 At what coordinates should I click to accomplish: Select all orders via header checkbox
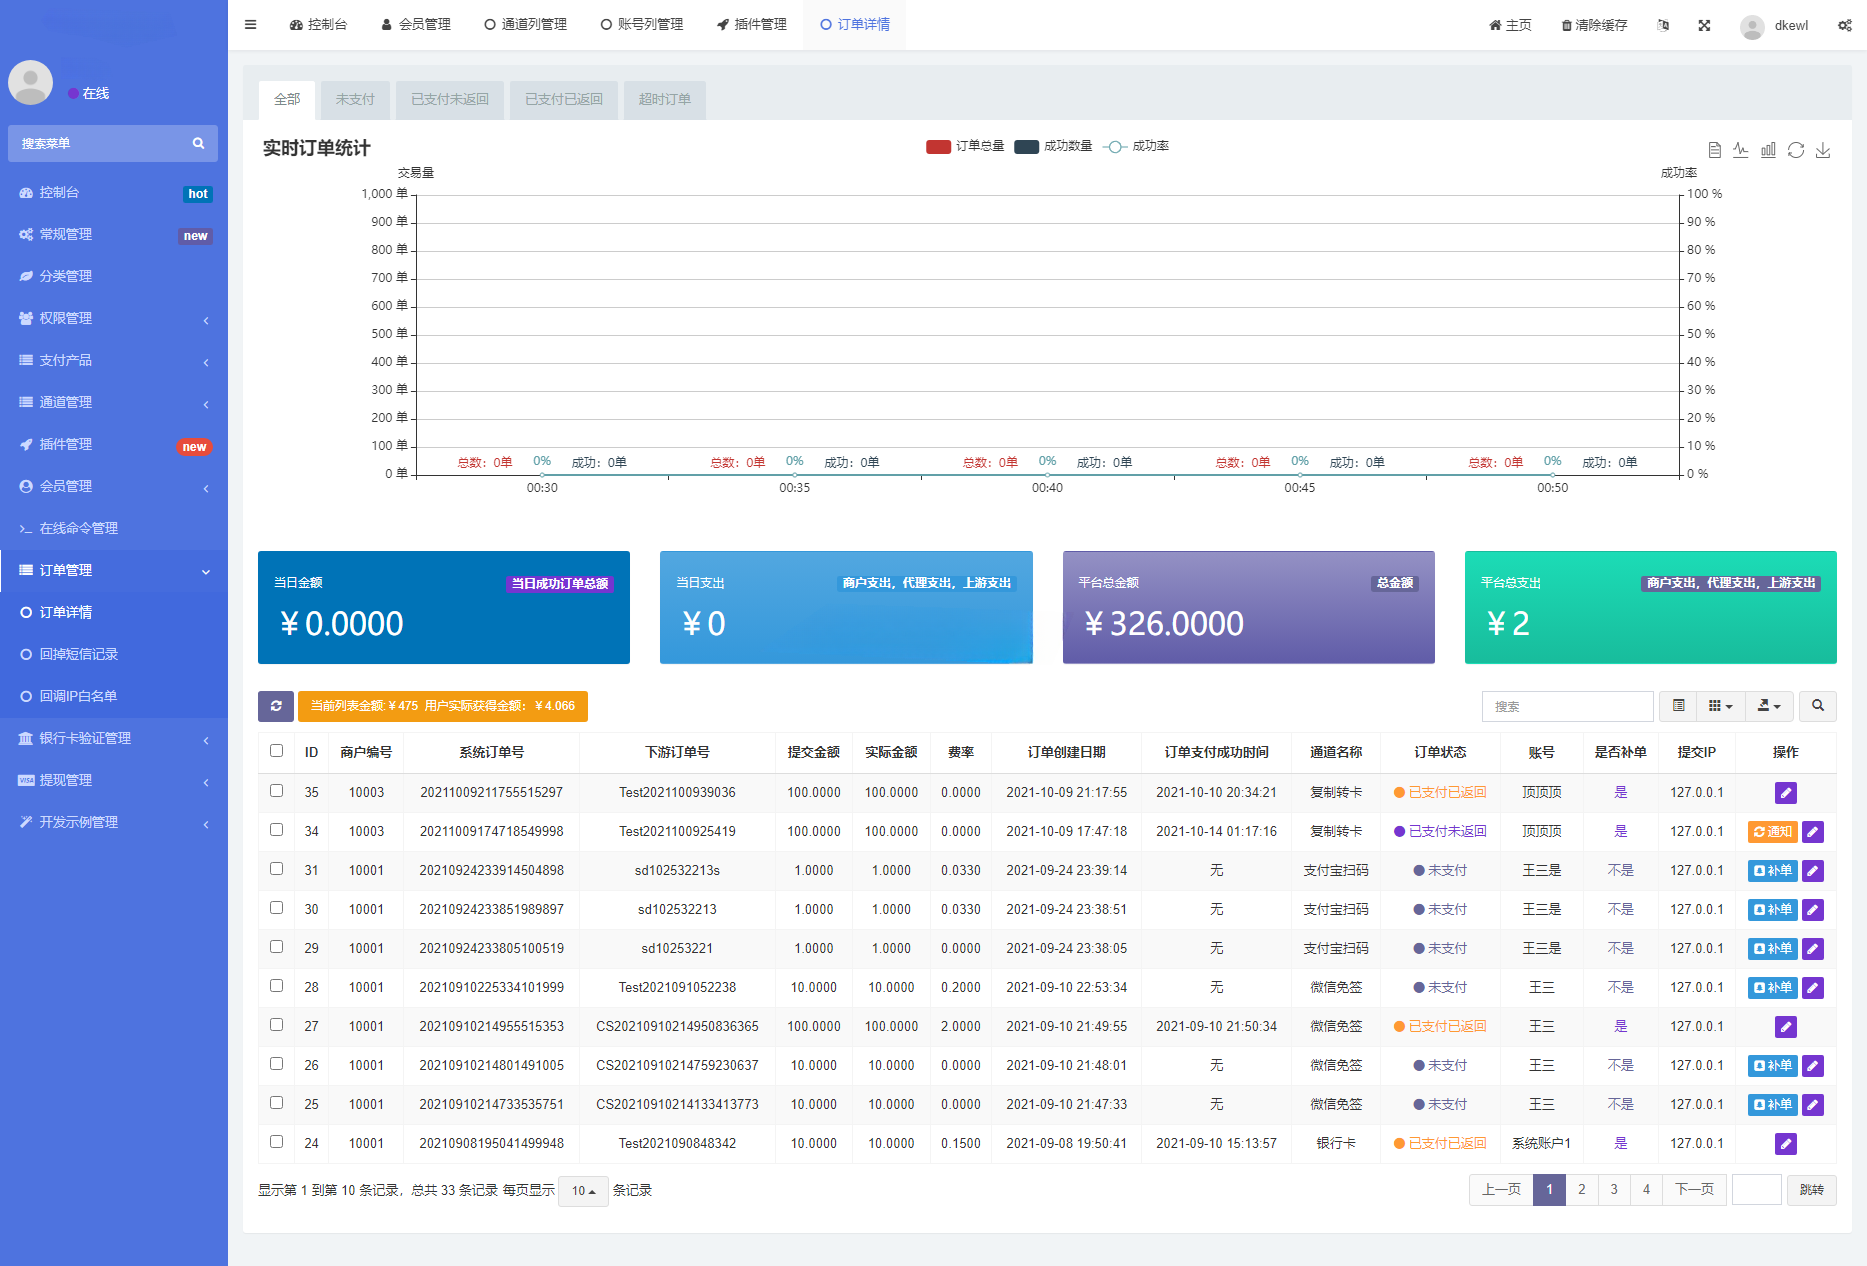click(276, 751)
